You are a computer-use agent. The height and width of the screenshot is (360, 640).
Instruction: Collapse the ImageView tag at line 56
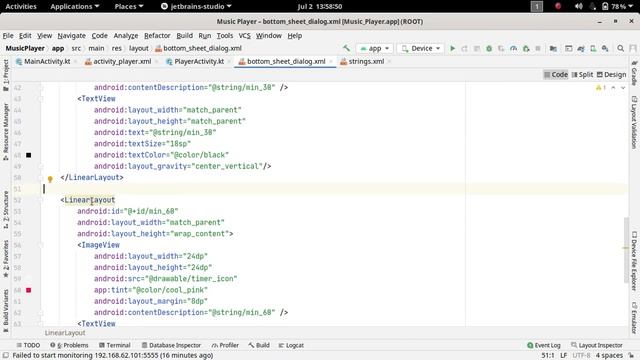click(40, 245)
